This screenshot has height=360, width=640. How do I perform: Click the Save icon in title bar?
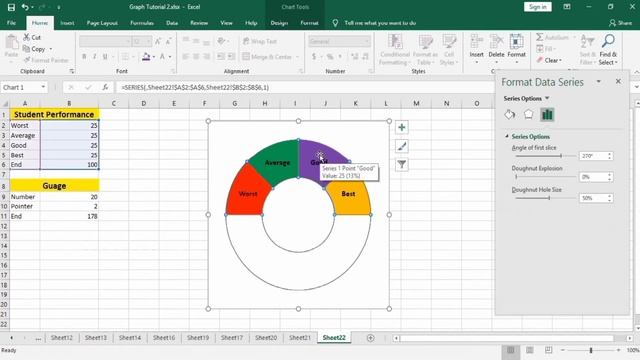pos(11,7)
